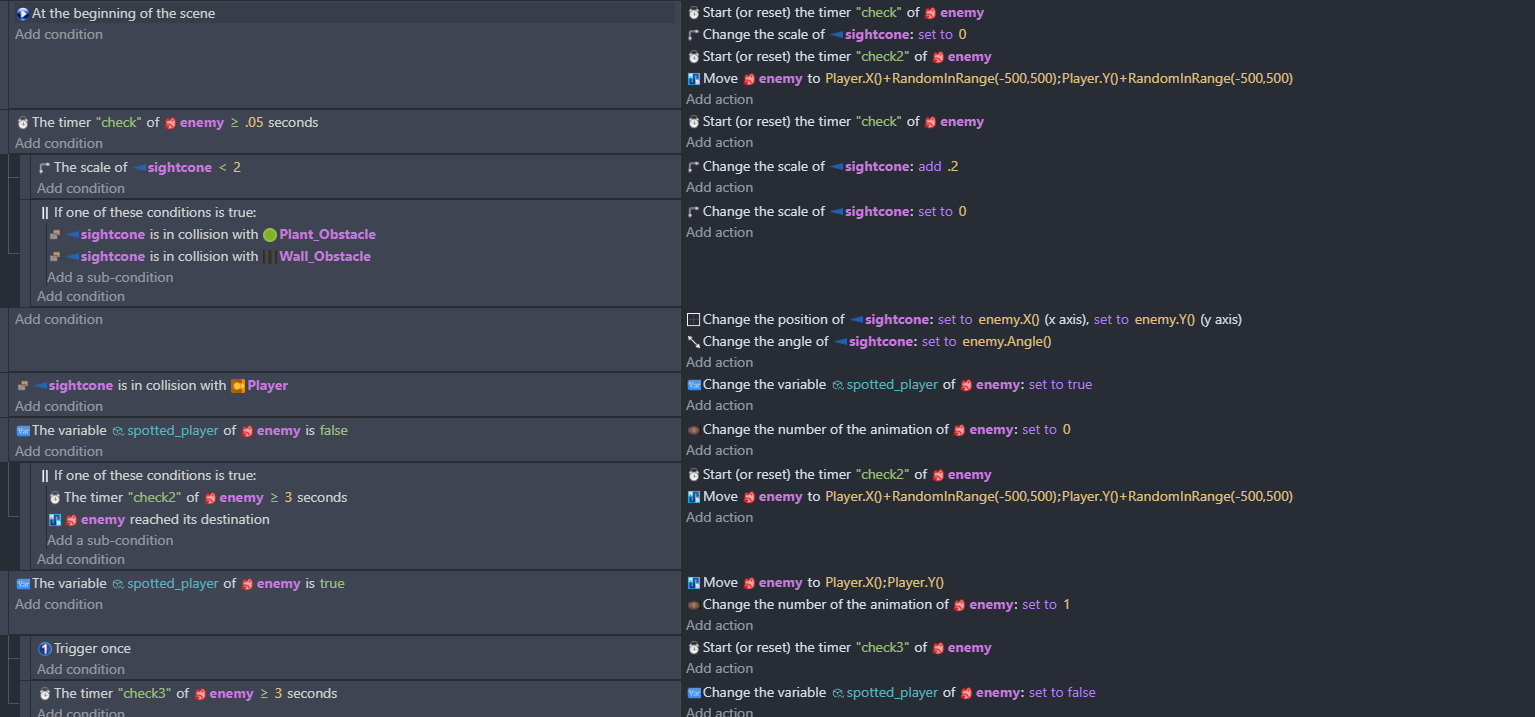The width and height of the screenshot is (1535, 717).
Task: Click the green Plant_Obstacle object icon
Action: click(x=269, y=235)
